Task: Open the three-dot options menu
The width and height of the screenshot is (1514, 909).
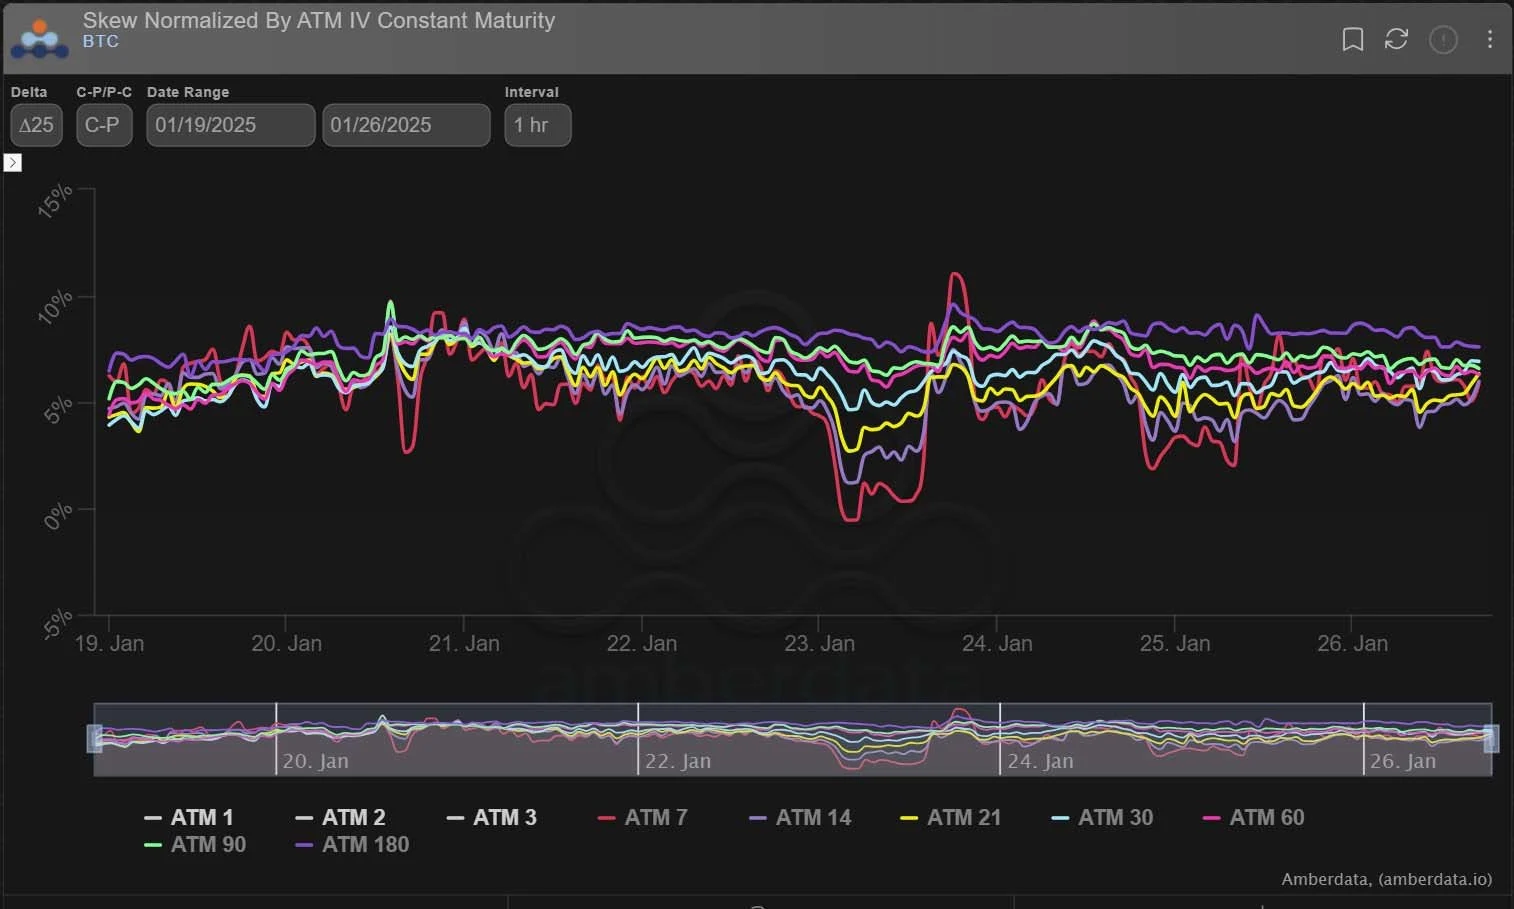Action: coord(1490,39)
